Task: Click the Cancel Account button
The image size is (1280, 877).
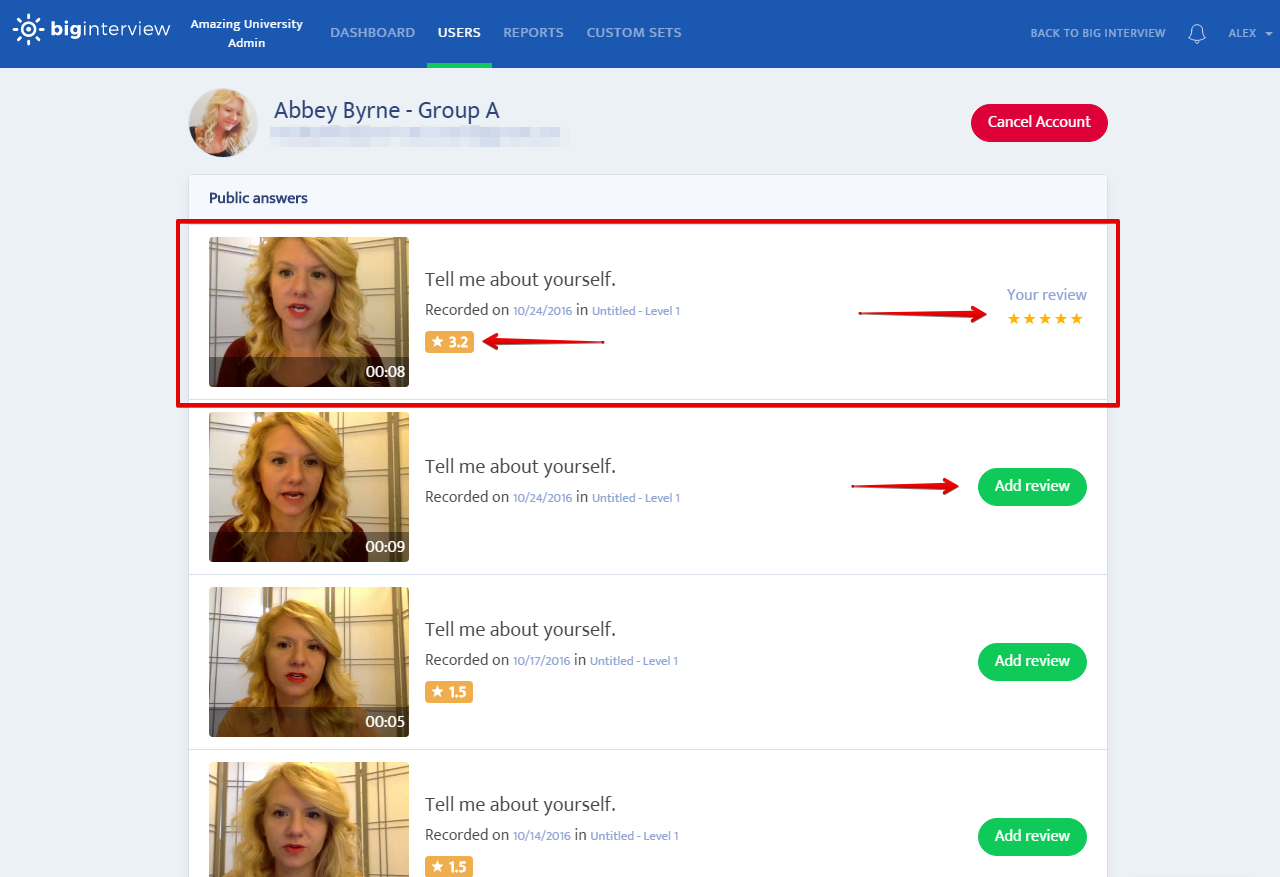Action: tap(1039, 122)
